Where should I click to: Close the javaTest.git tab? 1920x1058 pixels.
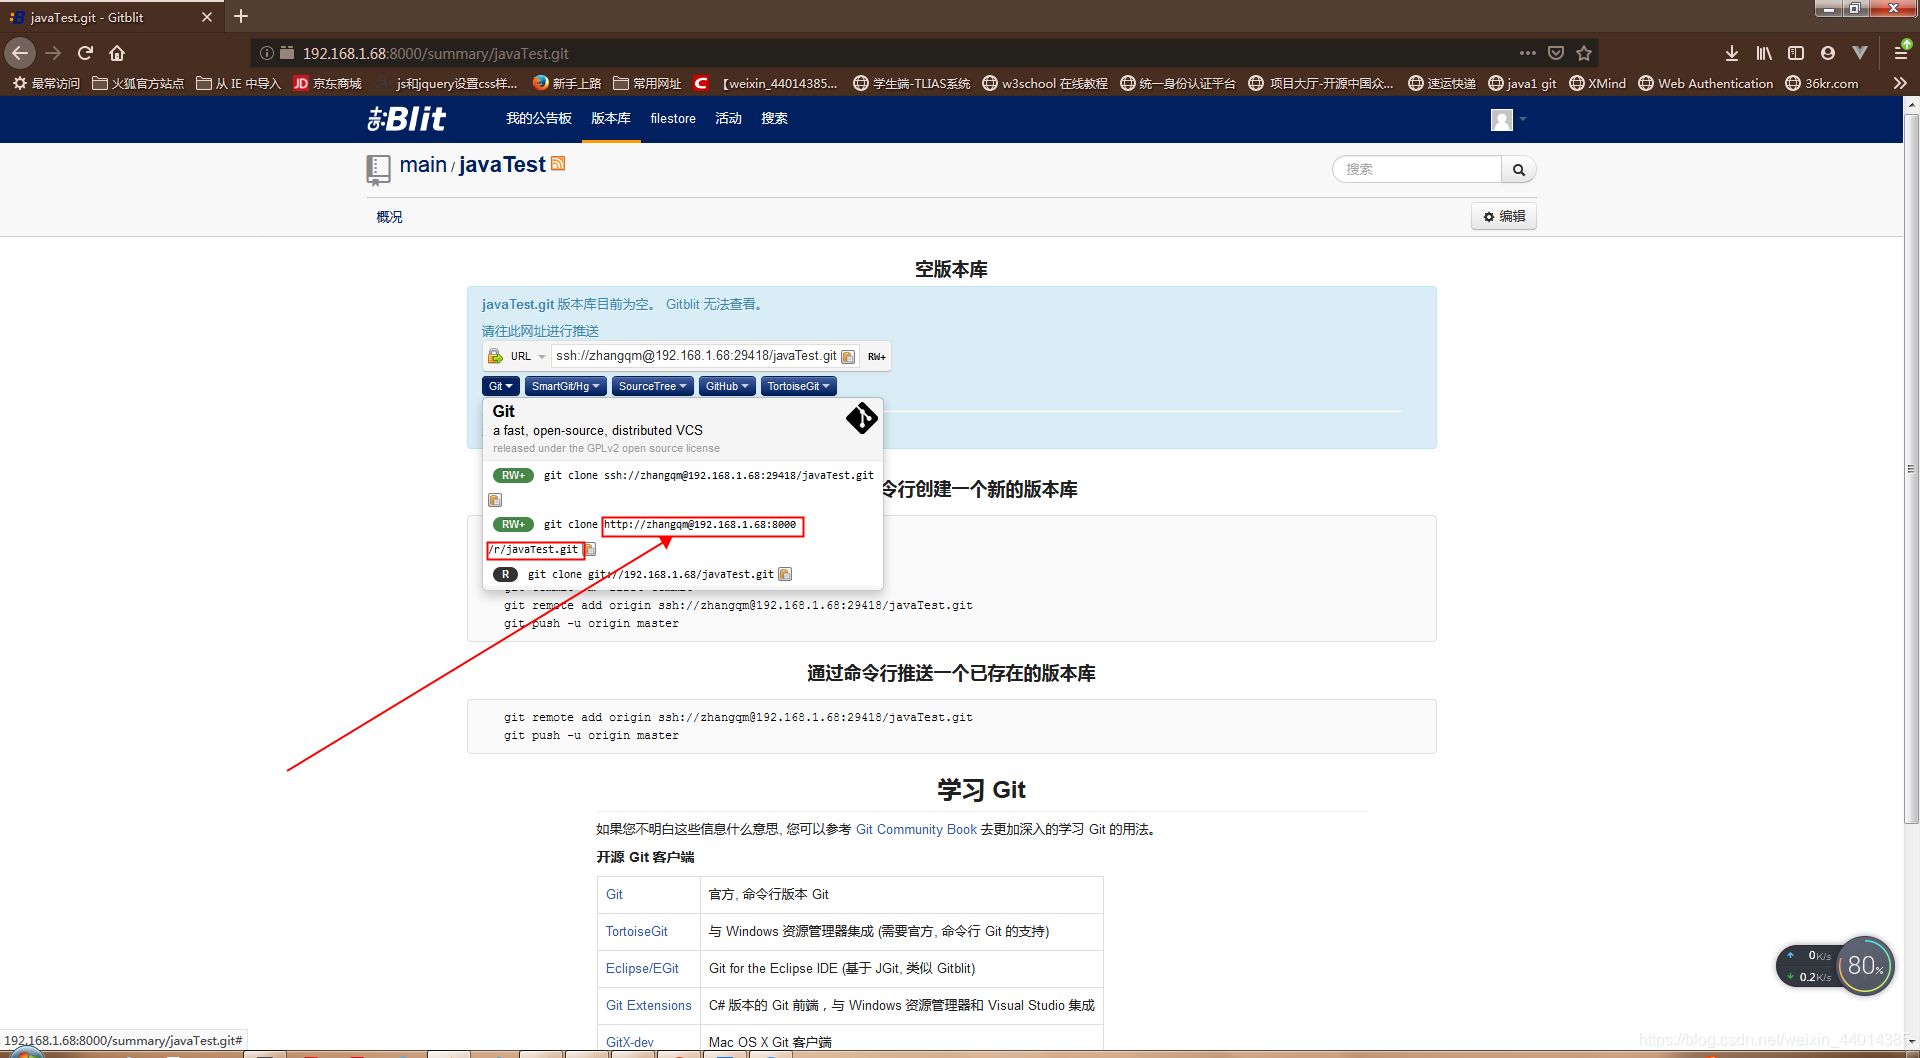point(207,17)
